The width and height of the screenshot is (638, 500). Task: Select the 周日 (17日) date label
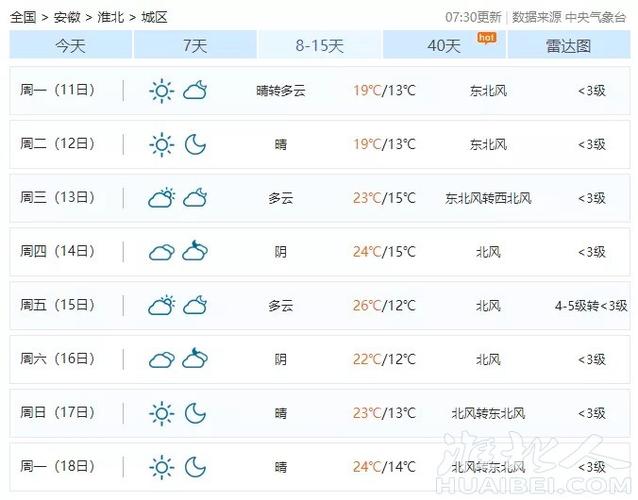pos(57,412)
